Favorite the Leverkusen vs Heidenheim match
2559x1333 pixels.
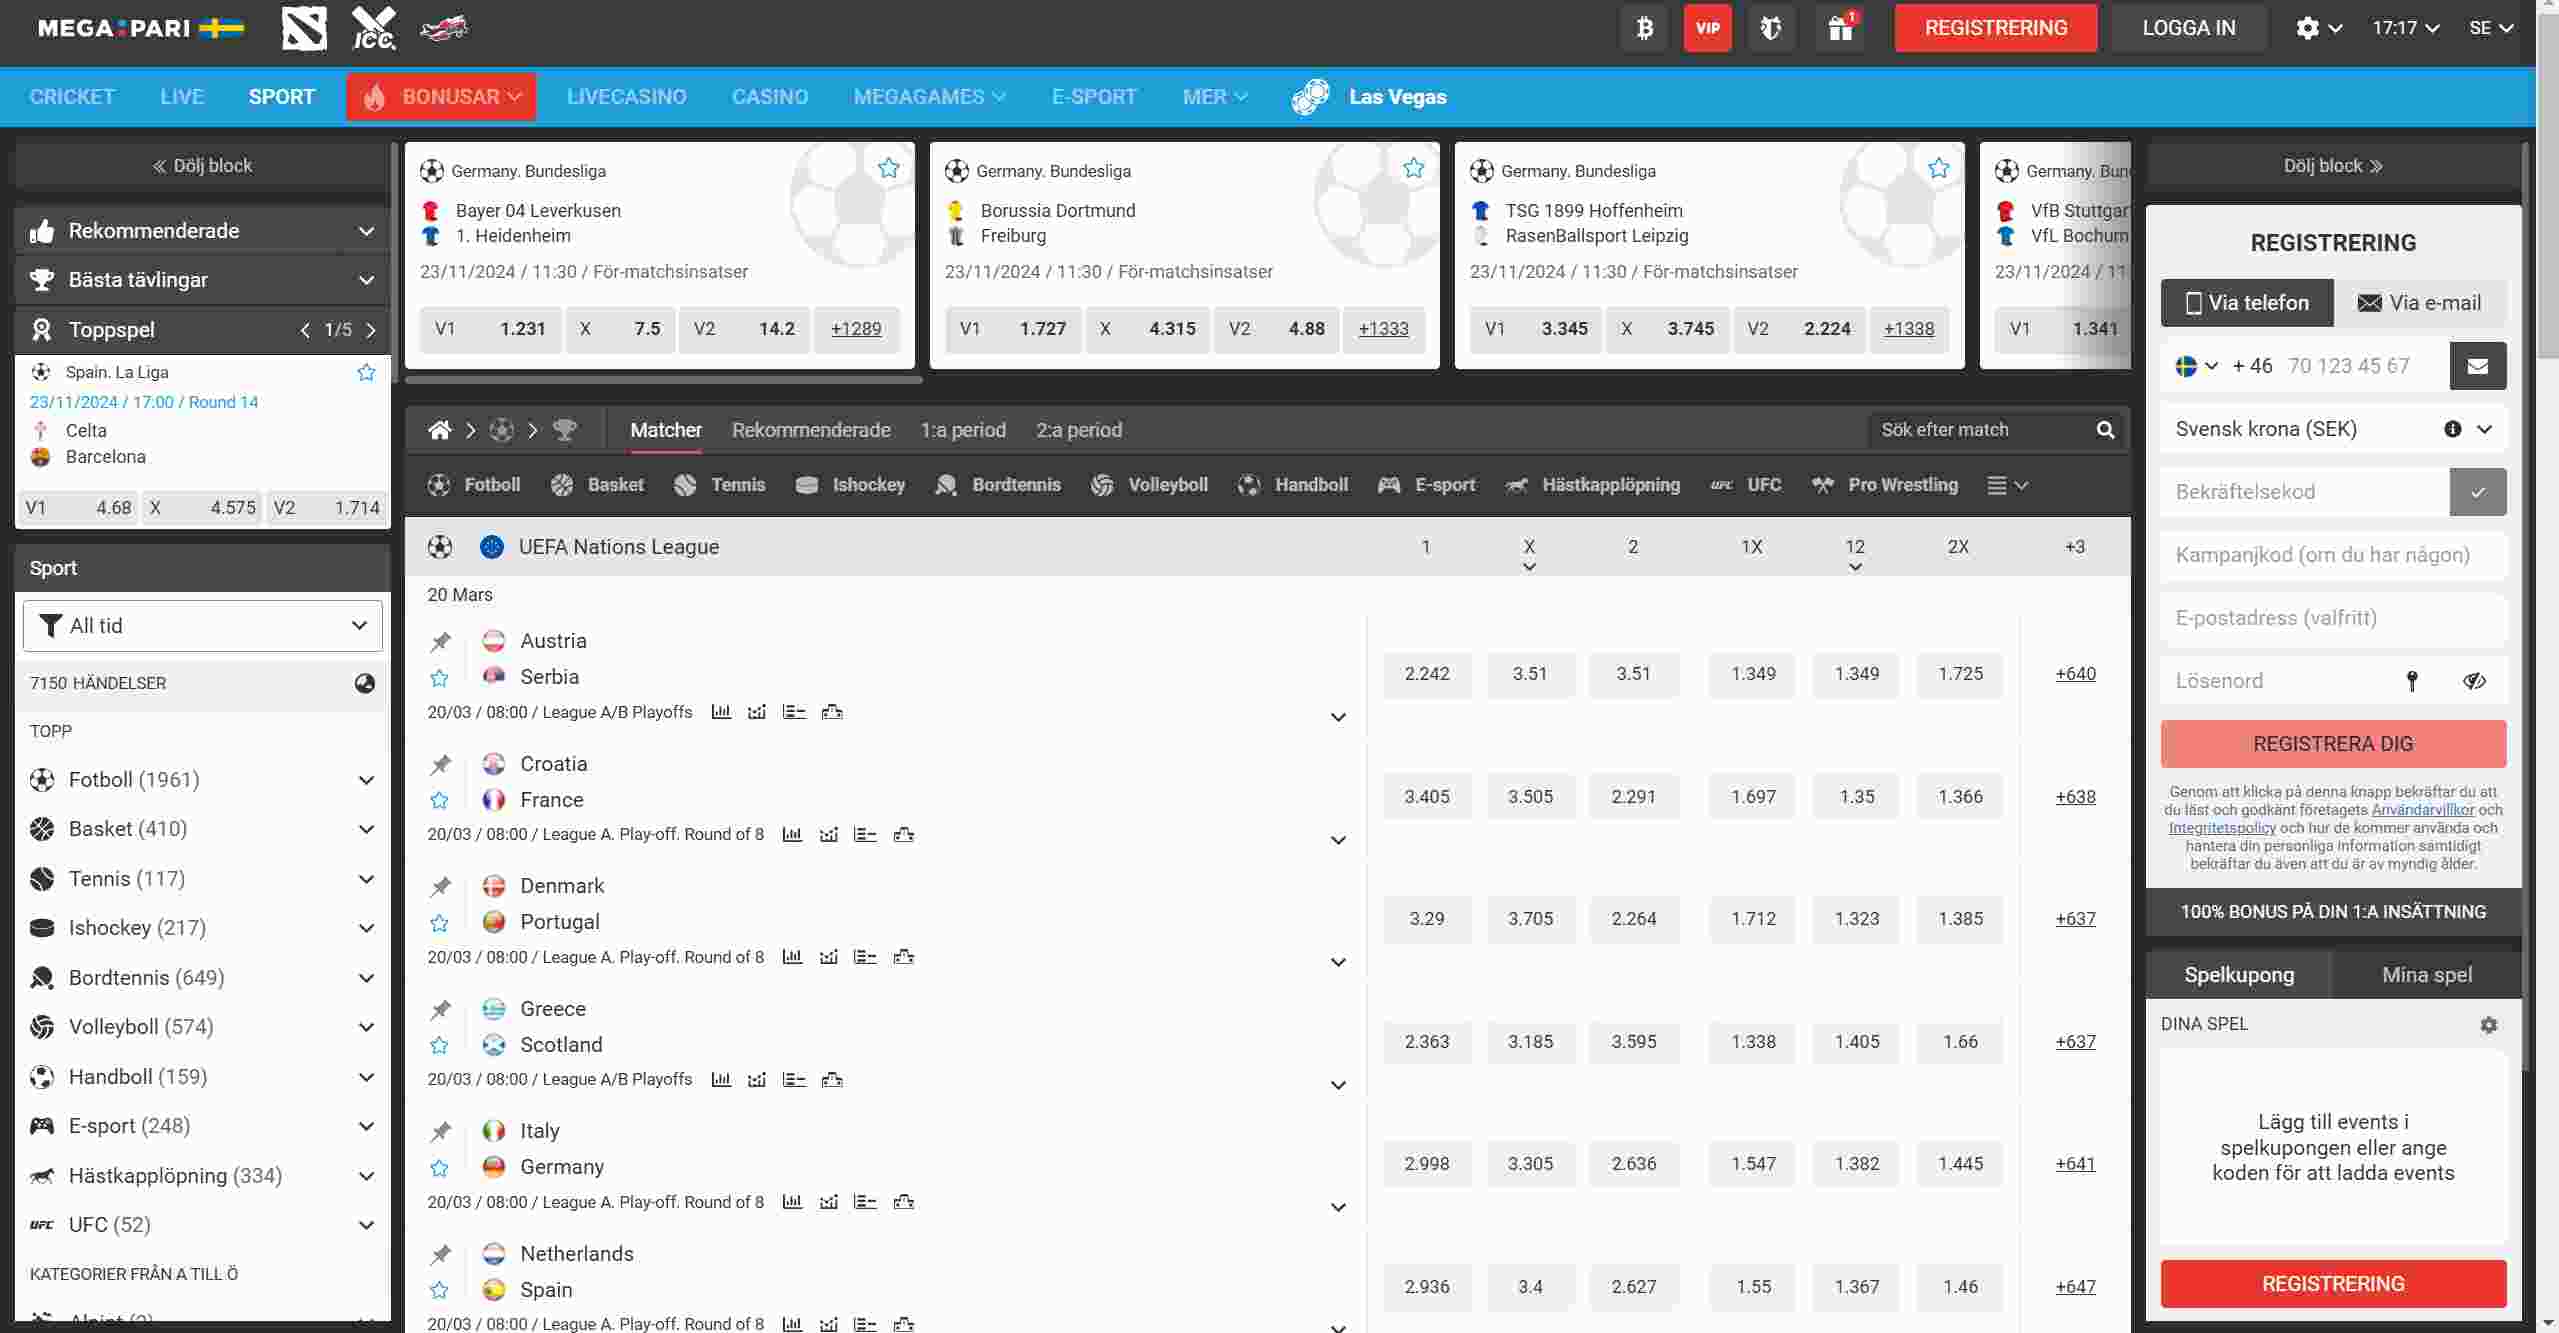click(x=888, y=168)
